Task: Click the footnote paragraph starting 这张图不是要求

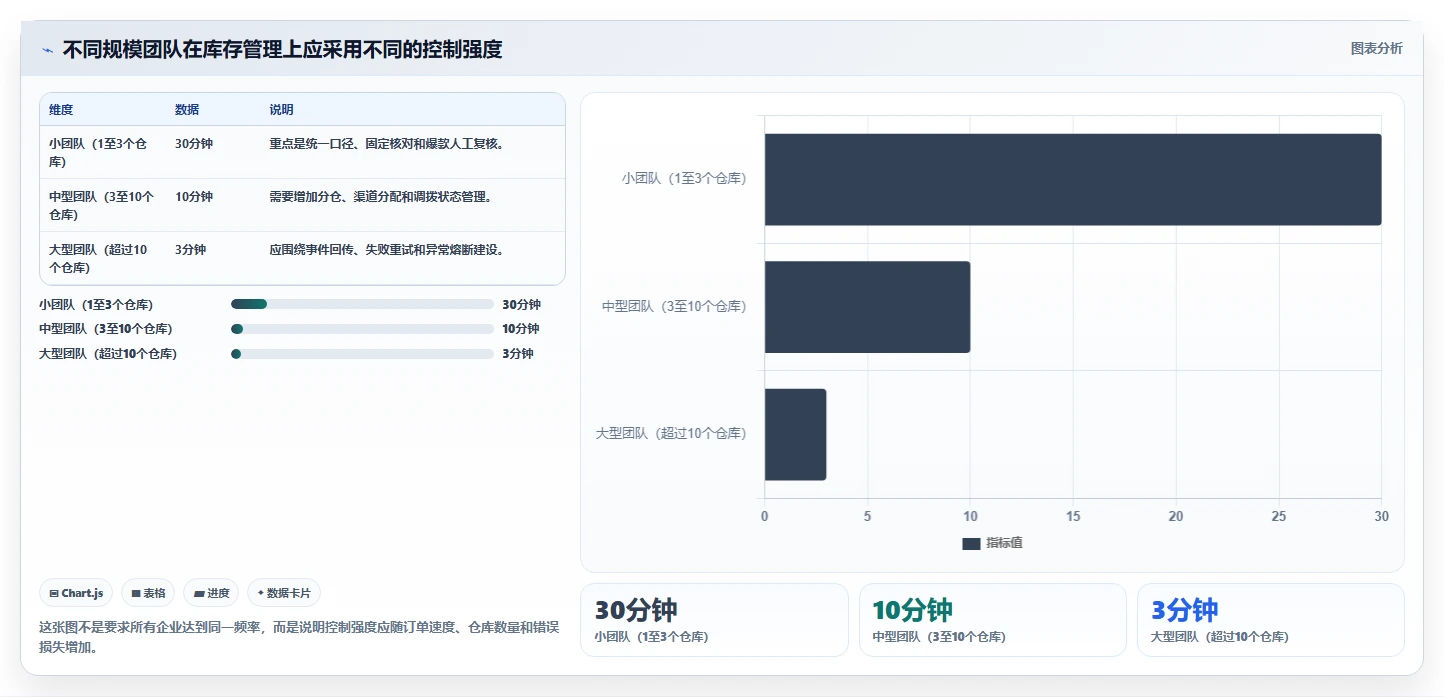Action: (299, 637)
